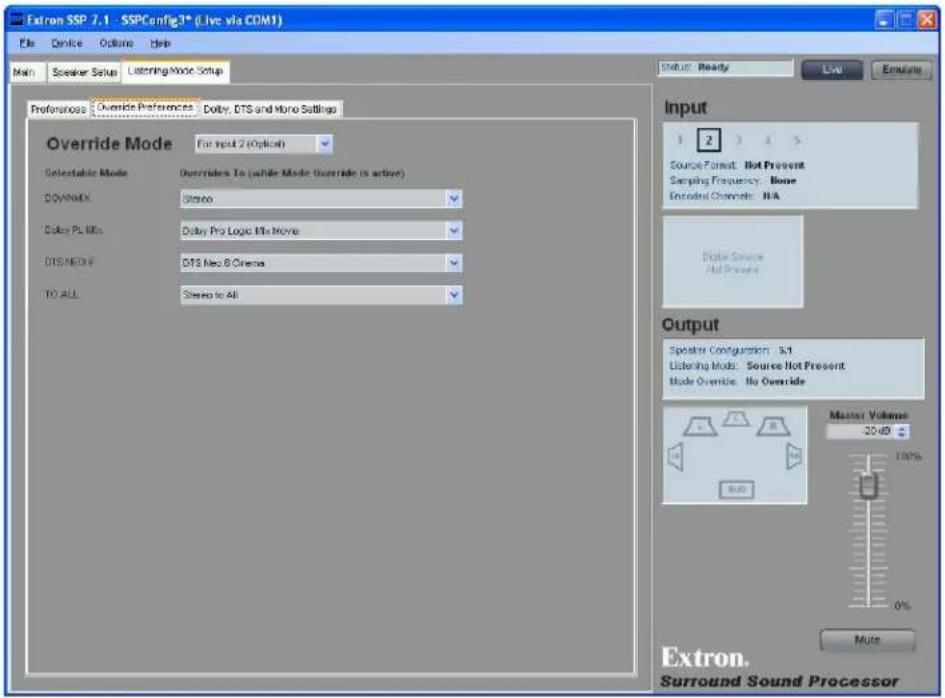Click the Speaker Configuration 5.1 text

pyautogui.click(x=731, y=350)
